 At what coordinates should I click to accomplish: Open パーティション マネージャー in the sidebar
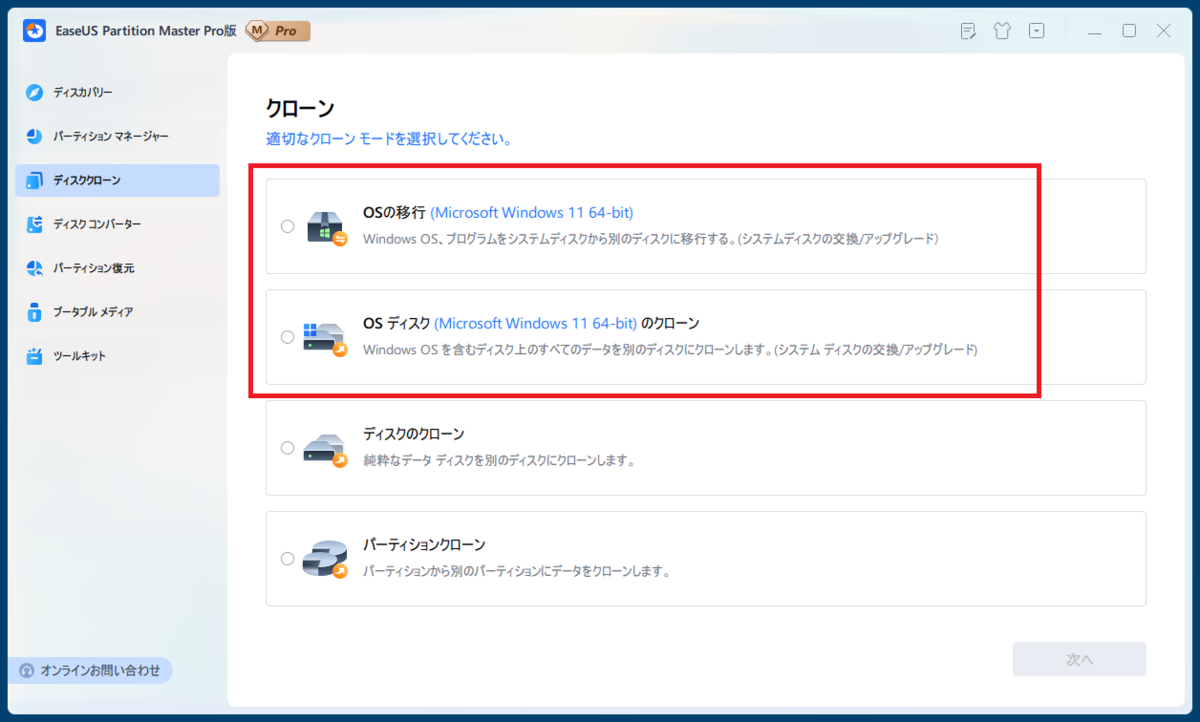coord(118,136)
